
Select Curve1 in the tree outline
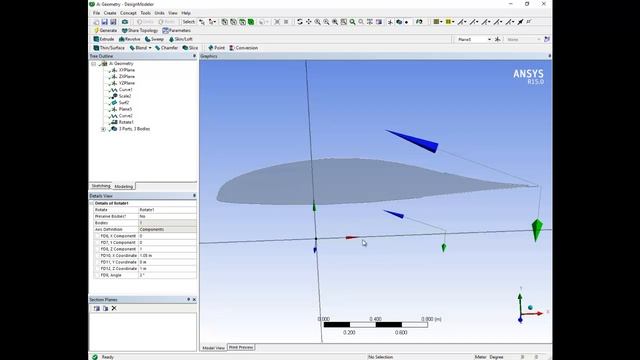pos(125,90)
